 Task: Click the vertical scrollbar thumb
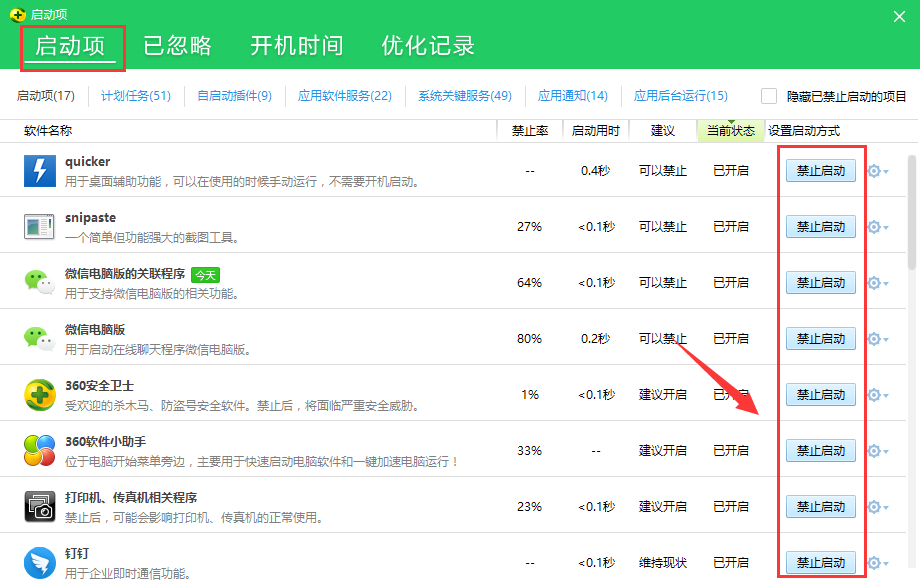pos(912,211)
